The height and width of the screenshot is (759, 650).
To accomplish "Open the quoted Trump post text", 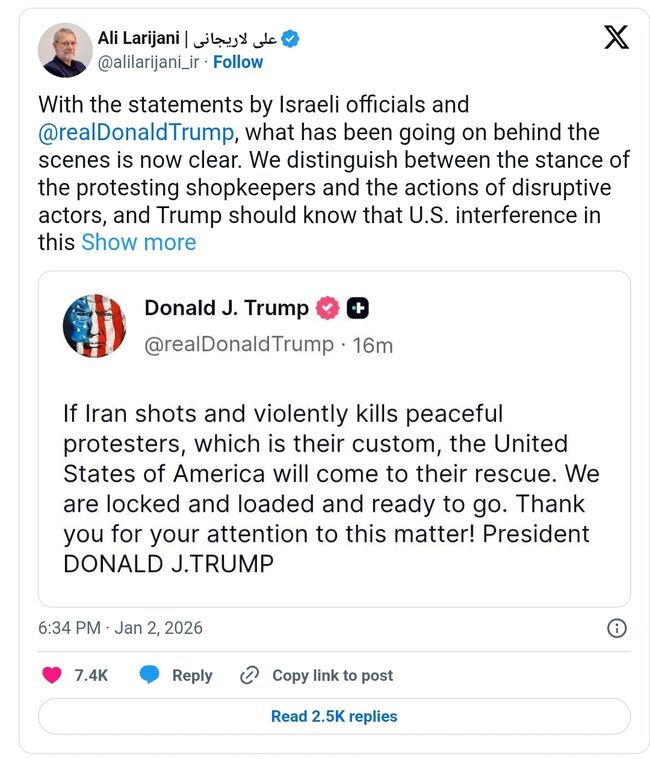I will coord(330,488).
